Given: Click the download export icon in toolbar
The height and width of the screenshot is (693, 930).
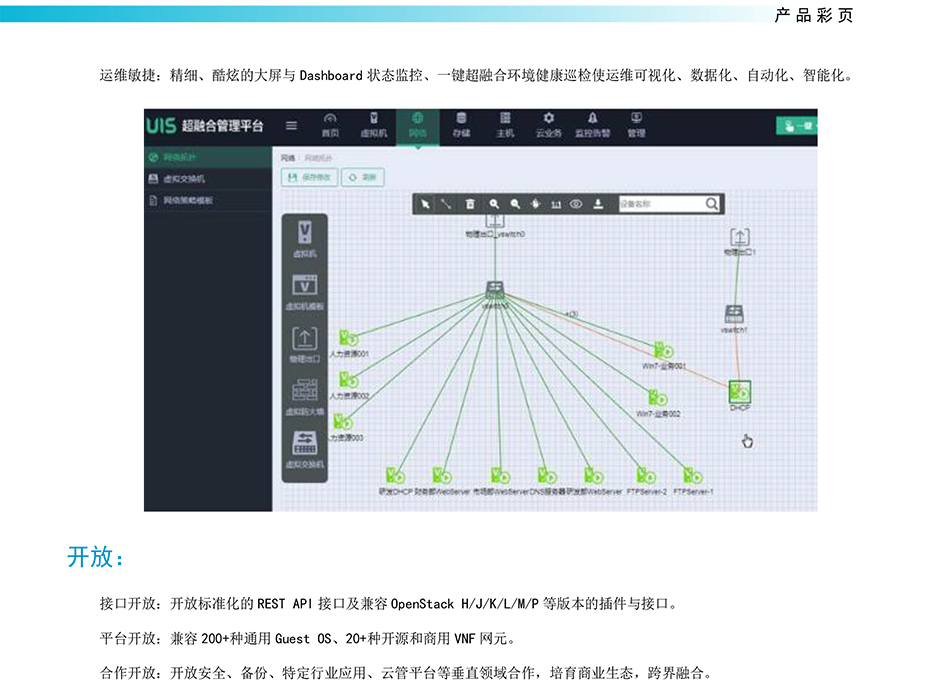Looking at the screenshot, I should coord(598,204).
